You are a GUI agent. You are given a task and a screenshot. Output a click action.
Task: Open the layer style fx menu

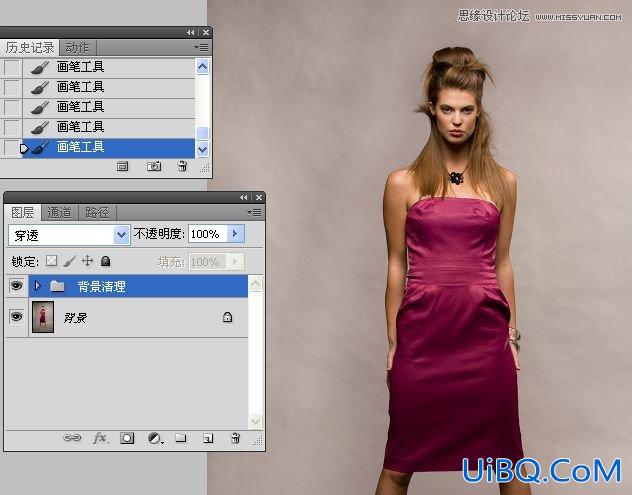(100, 438)
